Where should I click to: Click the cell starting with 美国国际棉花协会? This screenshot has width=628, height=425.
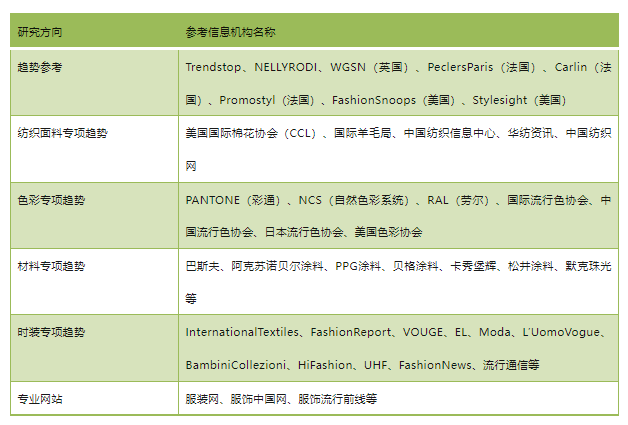point(399,149)
